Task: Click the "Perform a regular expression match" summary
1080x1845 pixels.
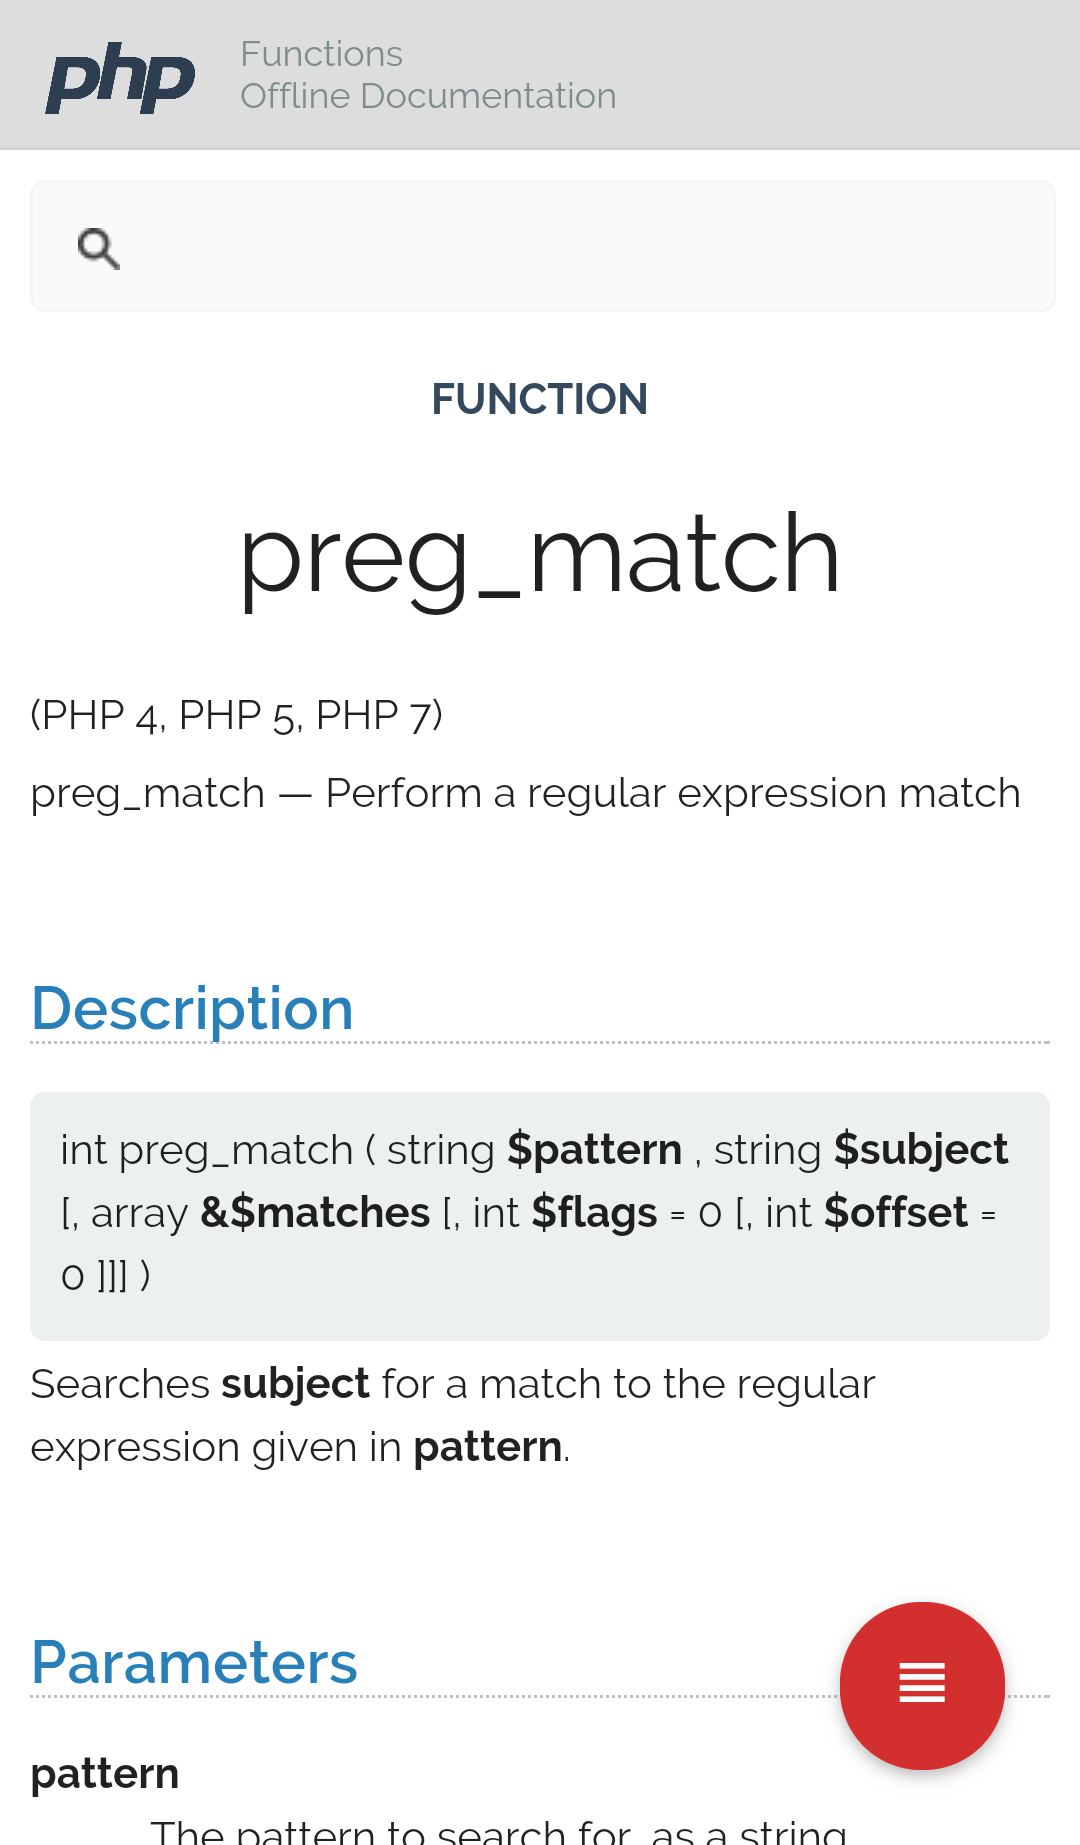Action: coord(673,793)
